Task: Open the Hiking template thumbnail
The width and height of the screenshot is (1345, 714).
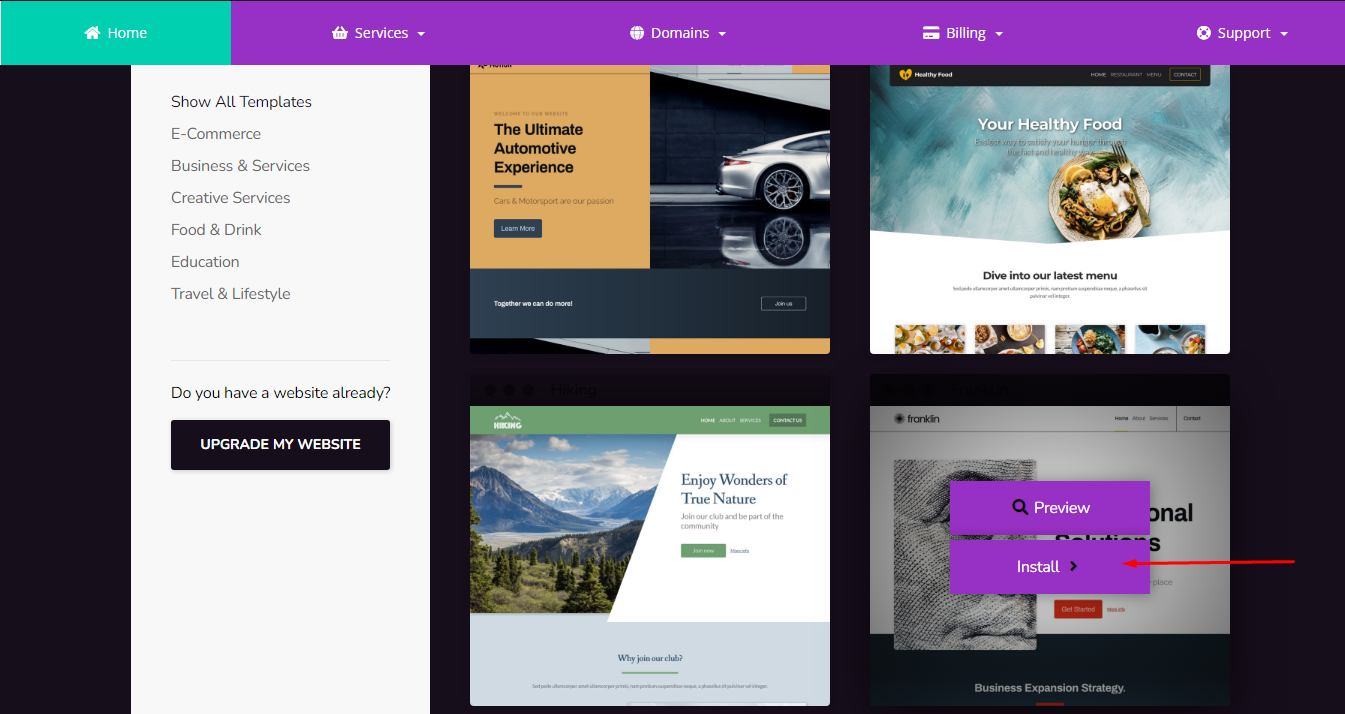Action: (x=649, y=555)
